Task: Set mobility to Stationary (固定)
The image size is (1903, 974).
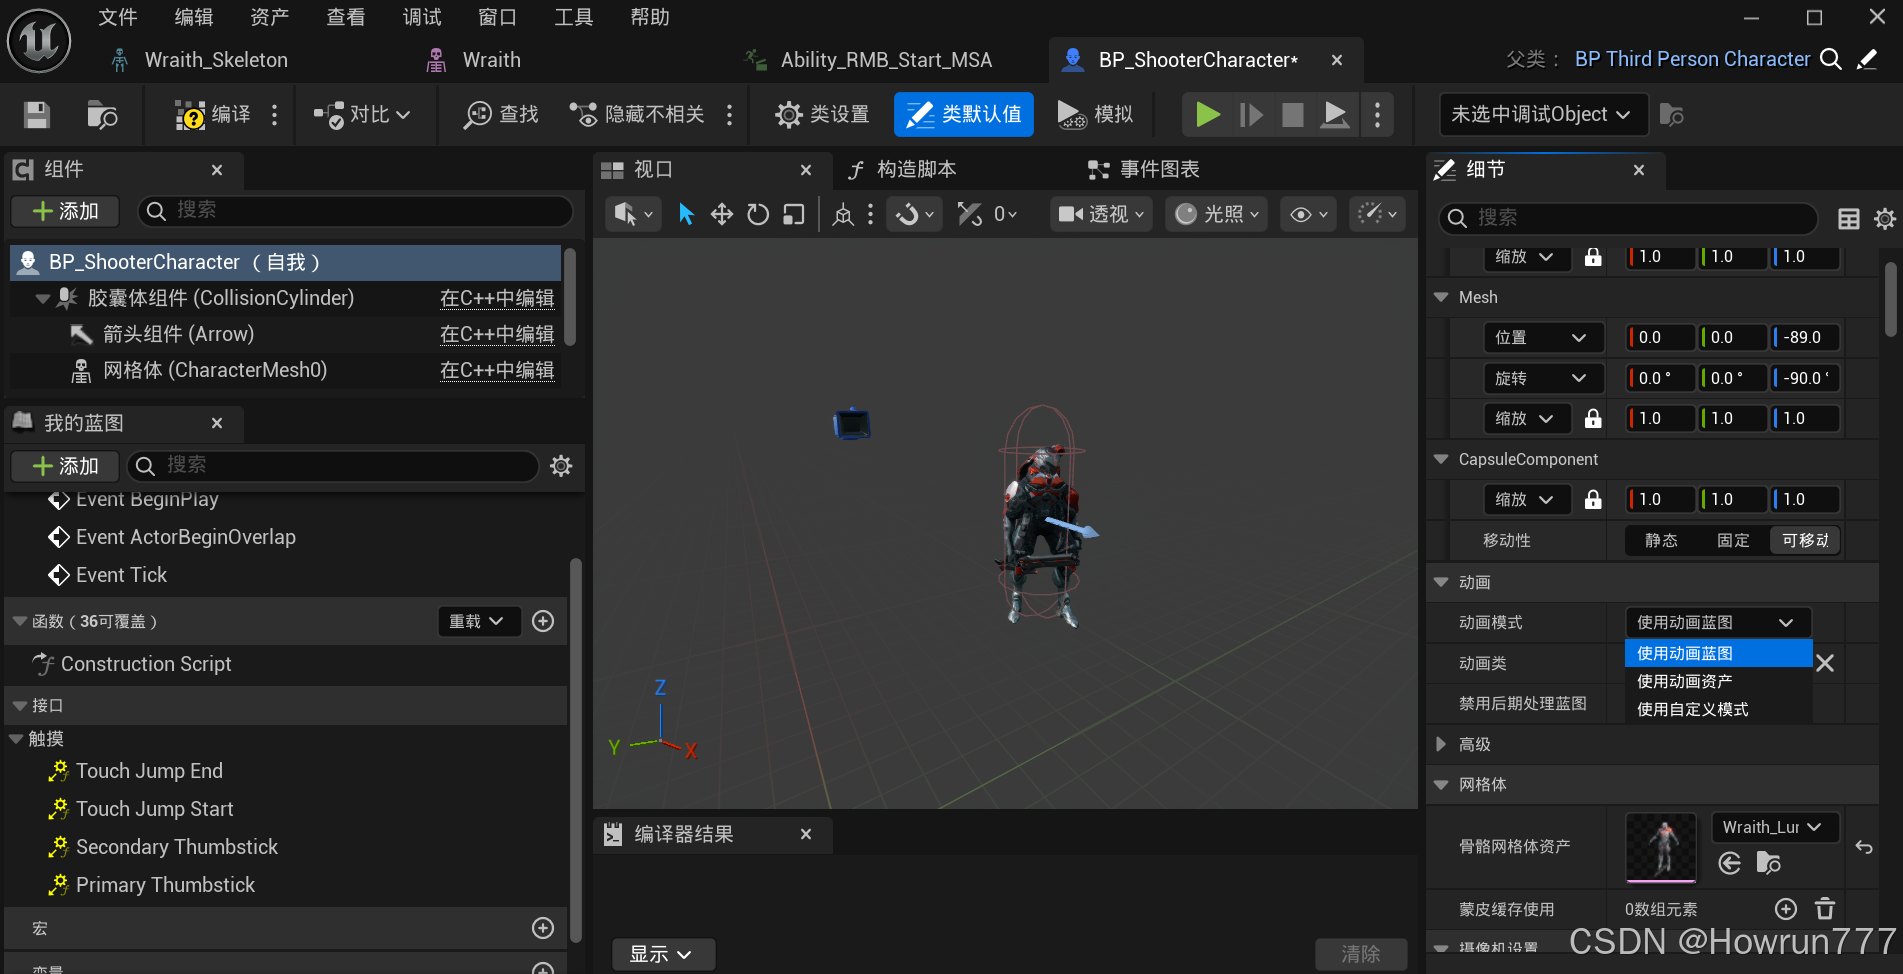Action: pos(1733,541)
